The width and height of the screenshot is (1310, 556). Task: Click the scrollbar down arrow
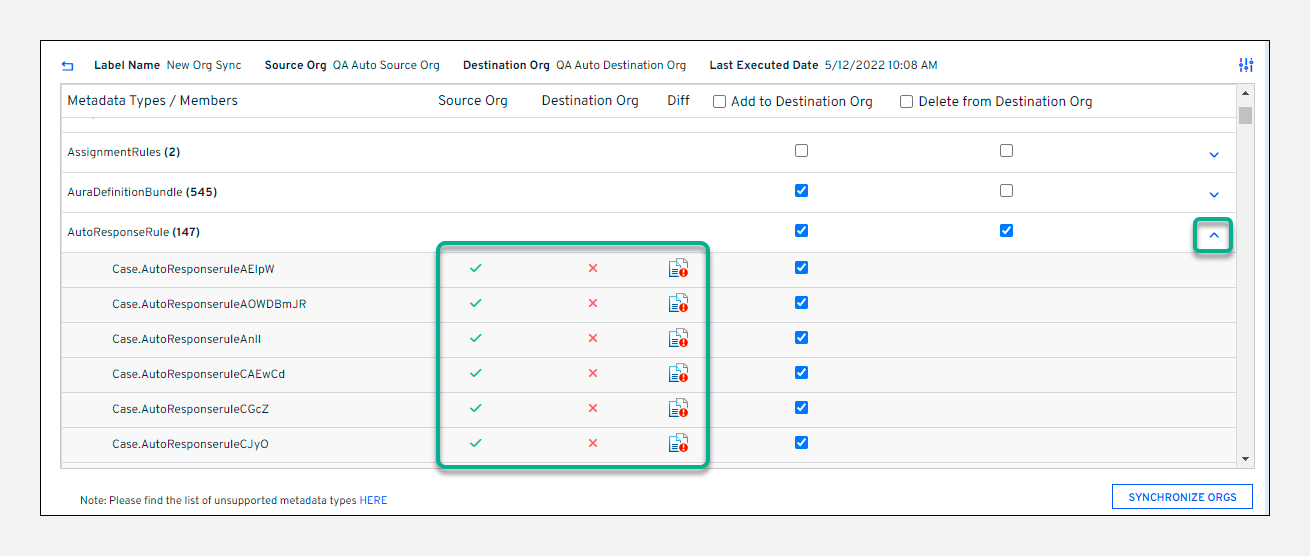coord(1245,458)
